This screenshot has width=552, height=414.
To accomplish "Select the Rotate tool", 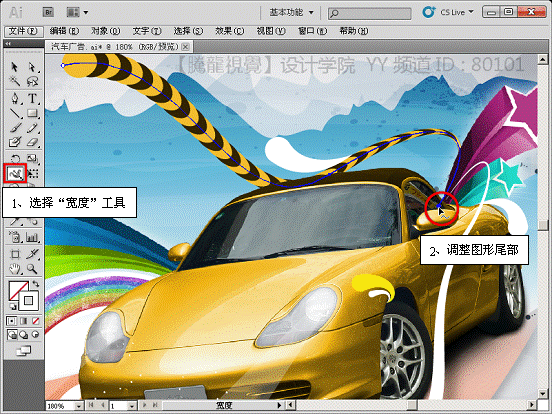I will [14, 158].
